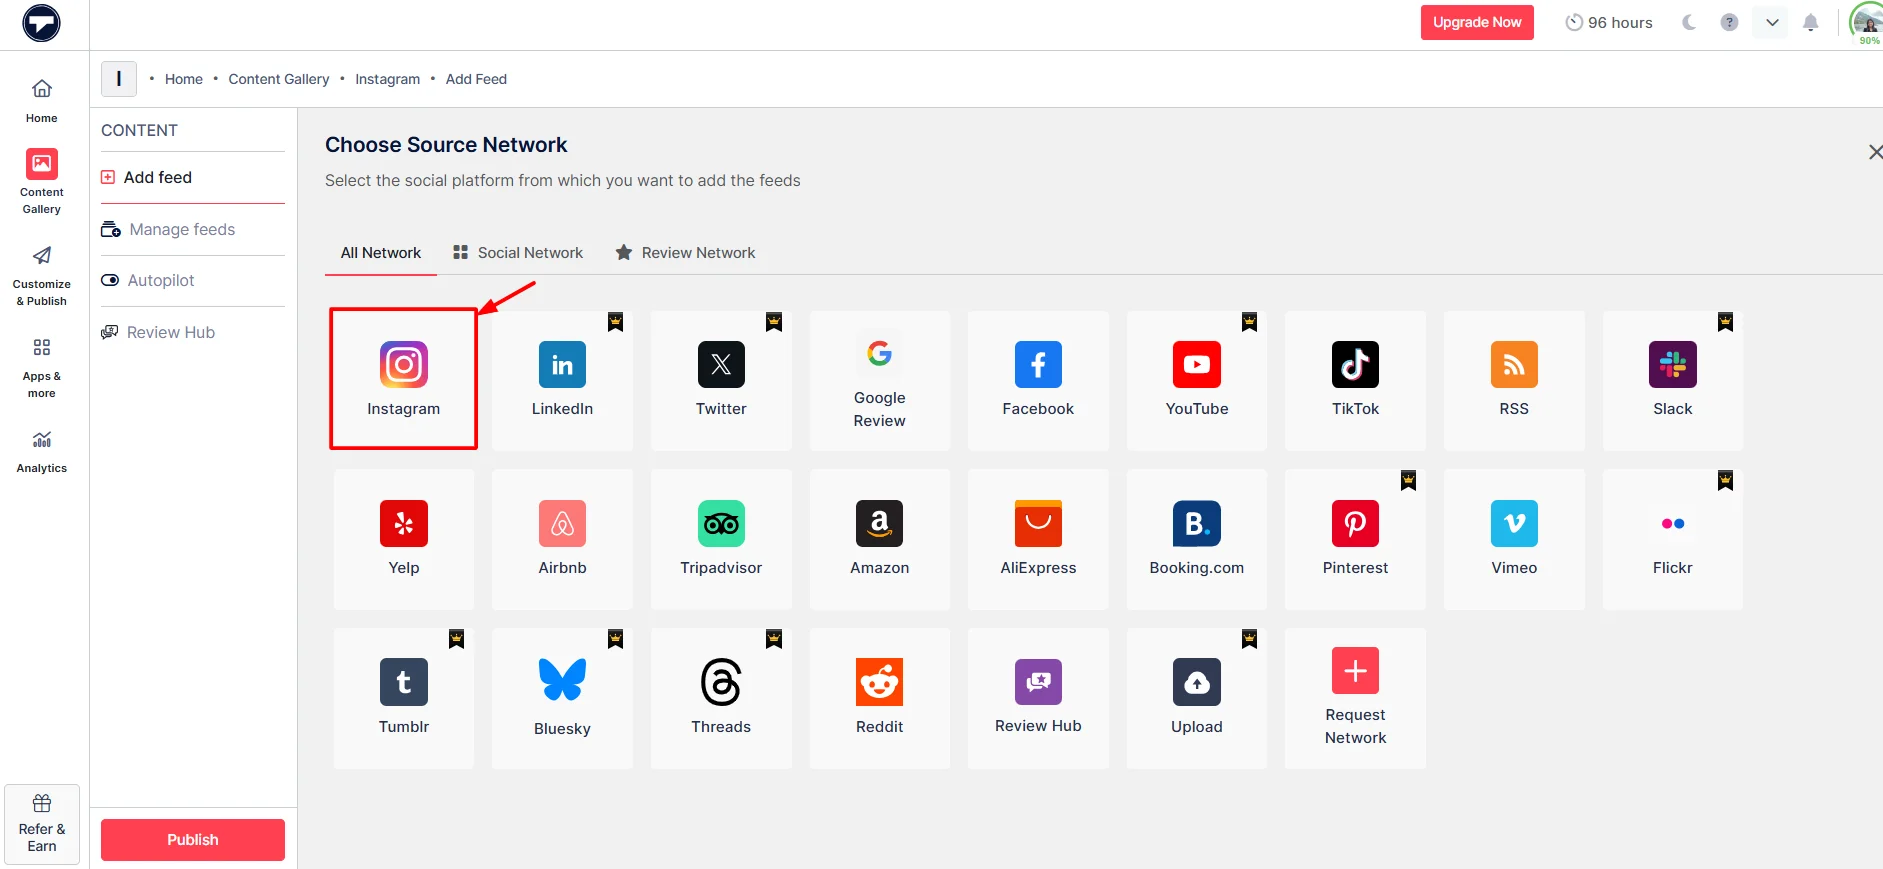1883x869 pixels.
Task: Choose Bluesky butterfly network
Action: 562,698
